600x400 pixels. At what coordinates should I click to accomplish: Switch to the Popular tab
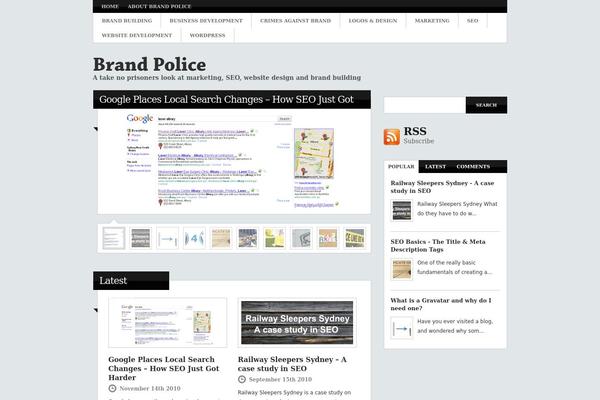(x=401, y=167)
